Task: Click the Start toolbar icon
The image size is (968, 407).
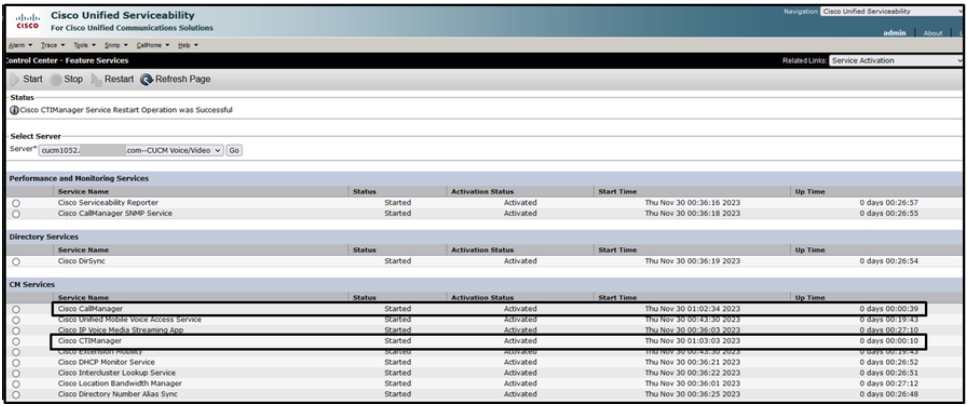Action: 14,79
